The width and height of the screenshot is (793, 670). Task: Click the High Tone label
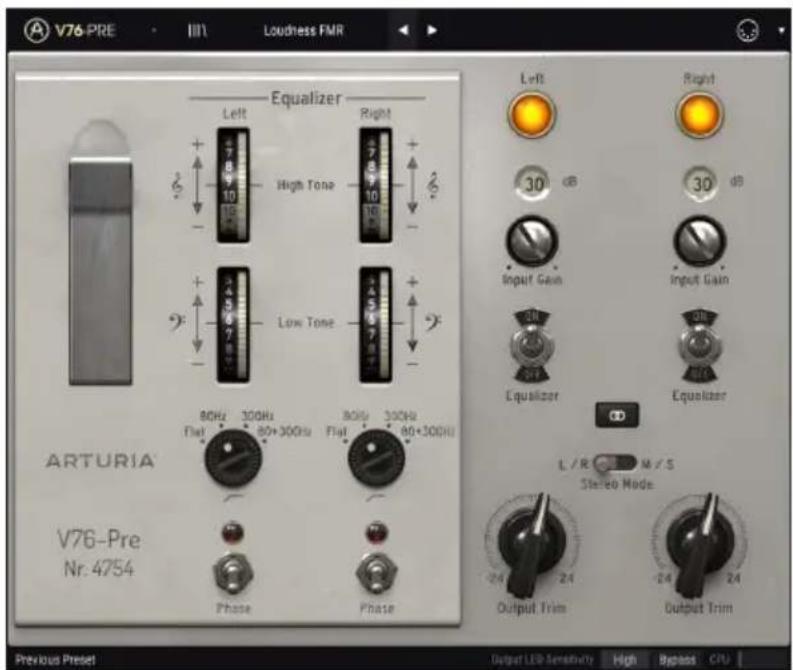point(305,185)
